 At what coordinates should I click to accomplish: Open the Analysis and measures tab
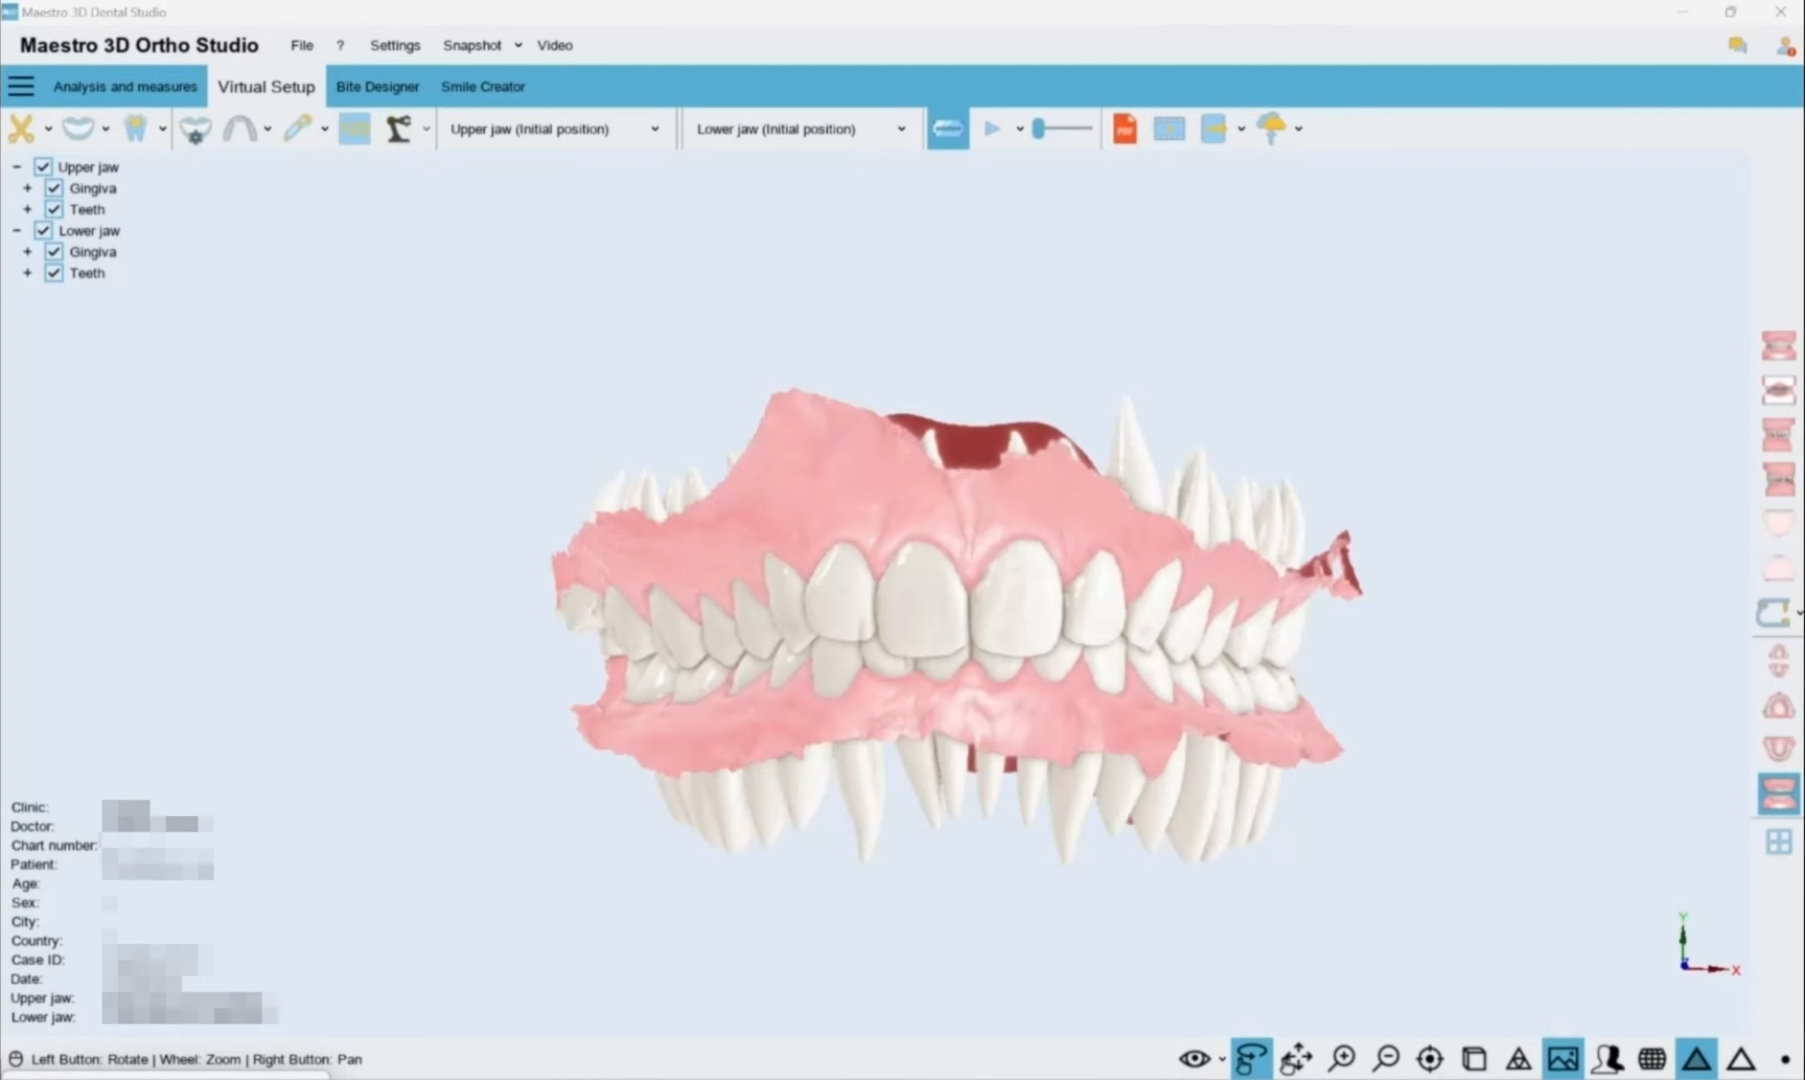pyautogui.click(x=125, y=87)
